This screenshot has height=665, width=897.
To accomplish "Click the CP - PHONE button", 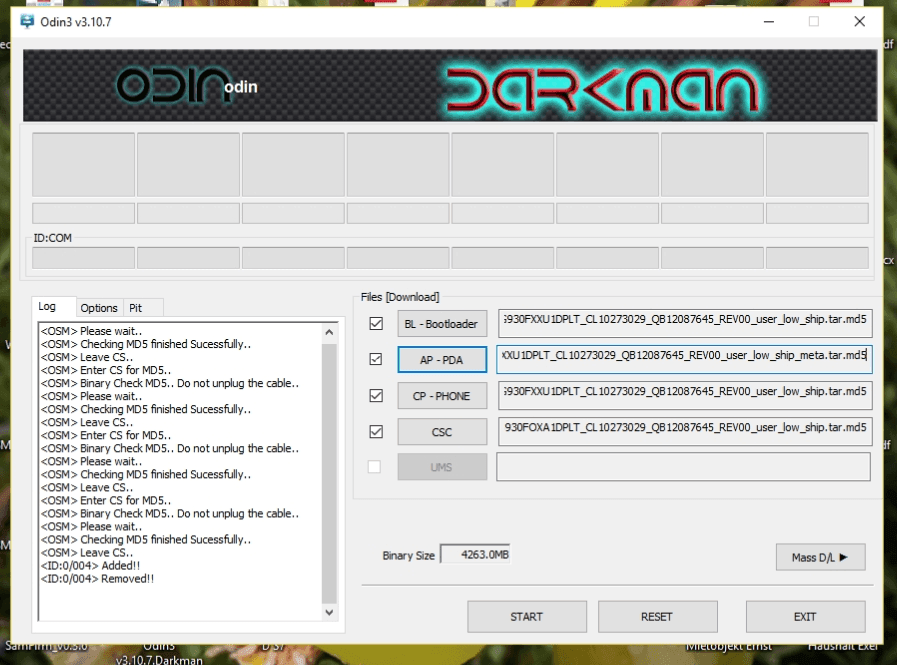I will pyautogui.click(x=442, y=396).
